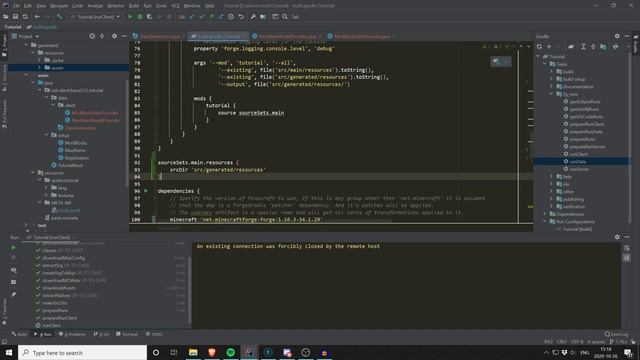Click the Rollback undo arrow in the toolbar
640x360 pixels.
coord(241,17)
